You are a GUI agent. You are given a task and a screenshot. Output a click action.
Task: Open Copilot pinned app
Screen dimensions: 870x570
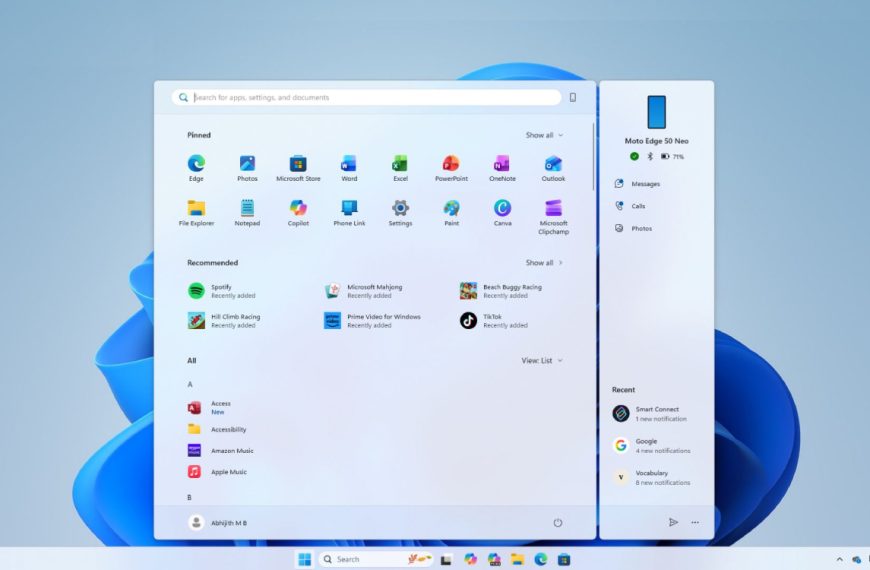pyautogui.click(x=298, y=213)
